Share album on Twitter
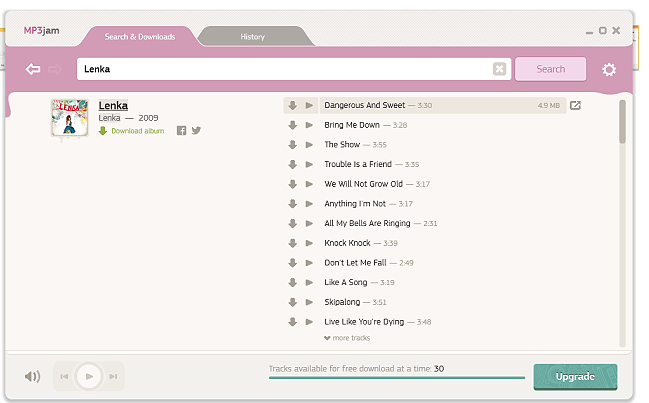649x403 pixels. (x=196, y=131)
